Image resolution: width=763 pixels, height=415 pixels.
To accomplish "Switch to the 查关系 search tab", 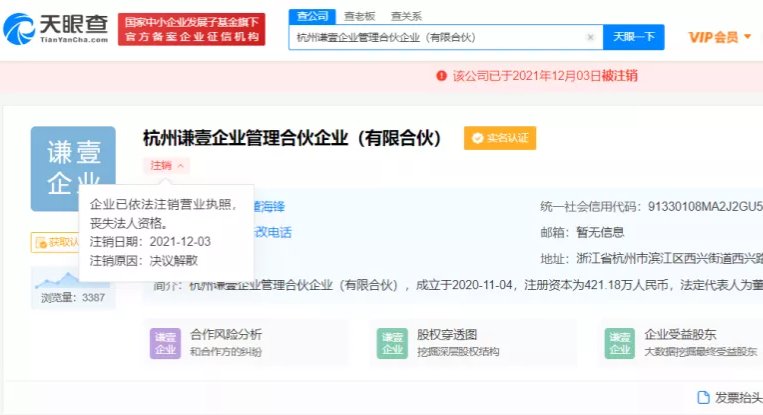I will pyautogui.click(x=406, y=16).
